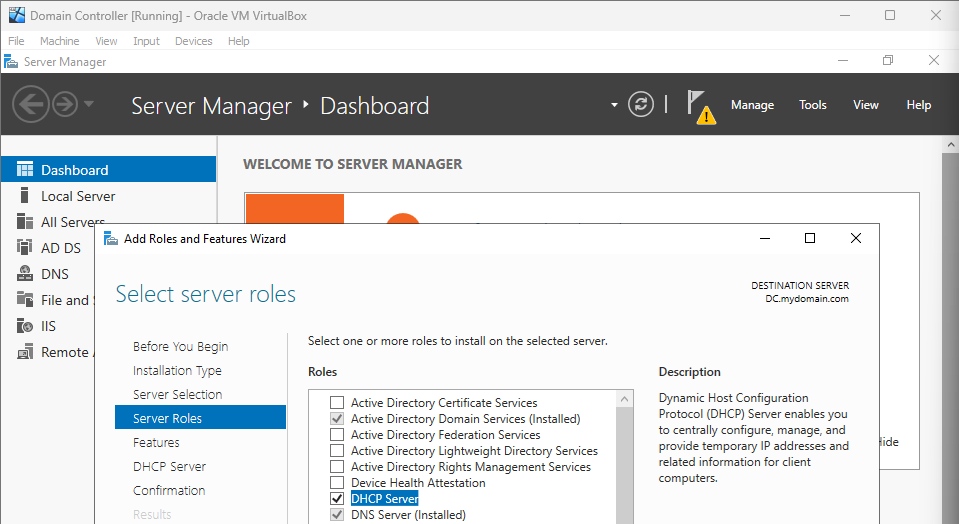
Task: Select the AD DS sidebar icon
Action: click(x=24, y=248)
